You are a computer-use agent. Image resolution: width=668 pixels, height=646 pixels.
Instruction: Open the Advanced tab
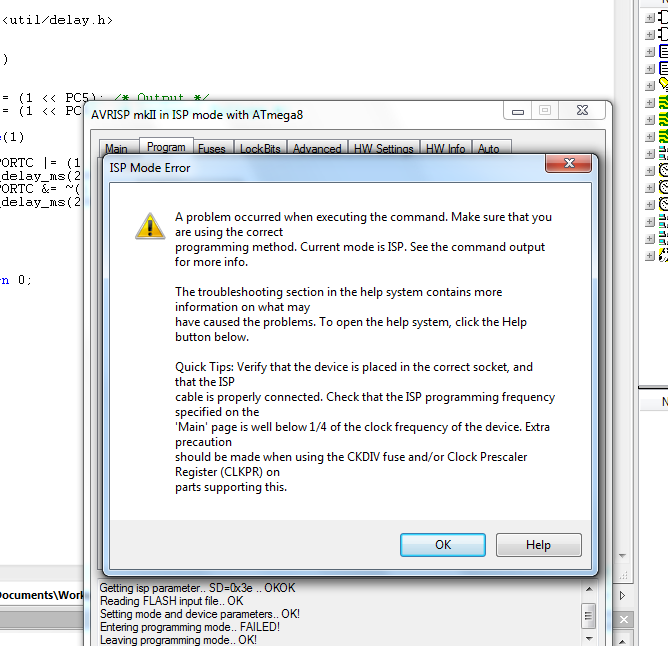point(317,148)
